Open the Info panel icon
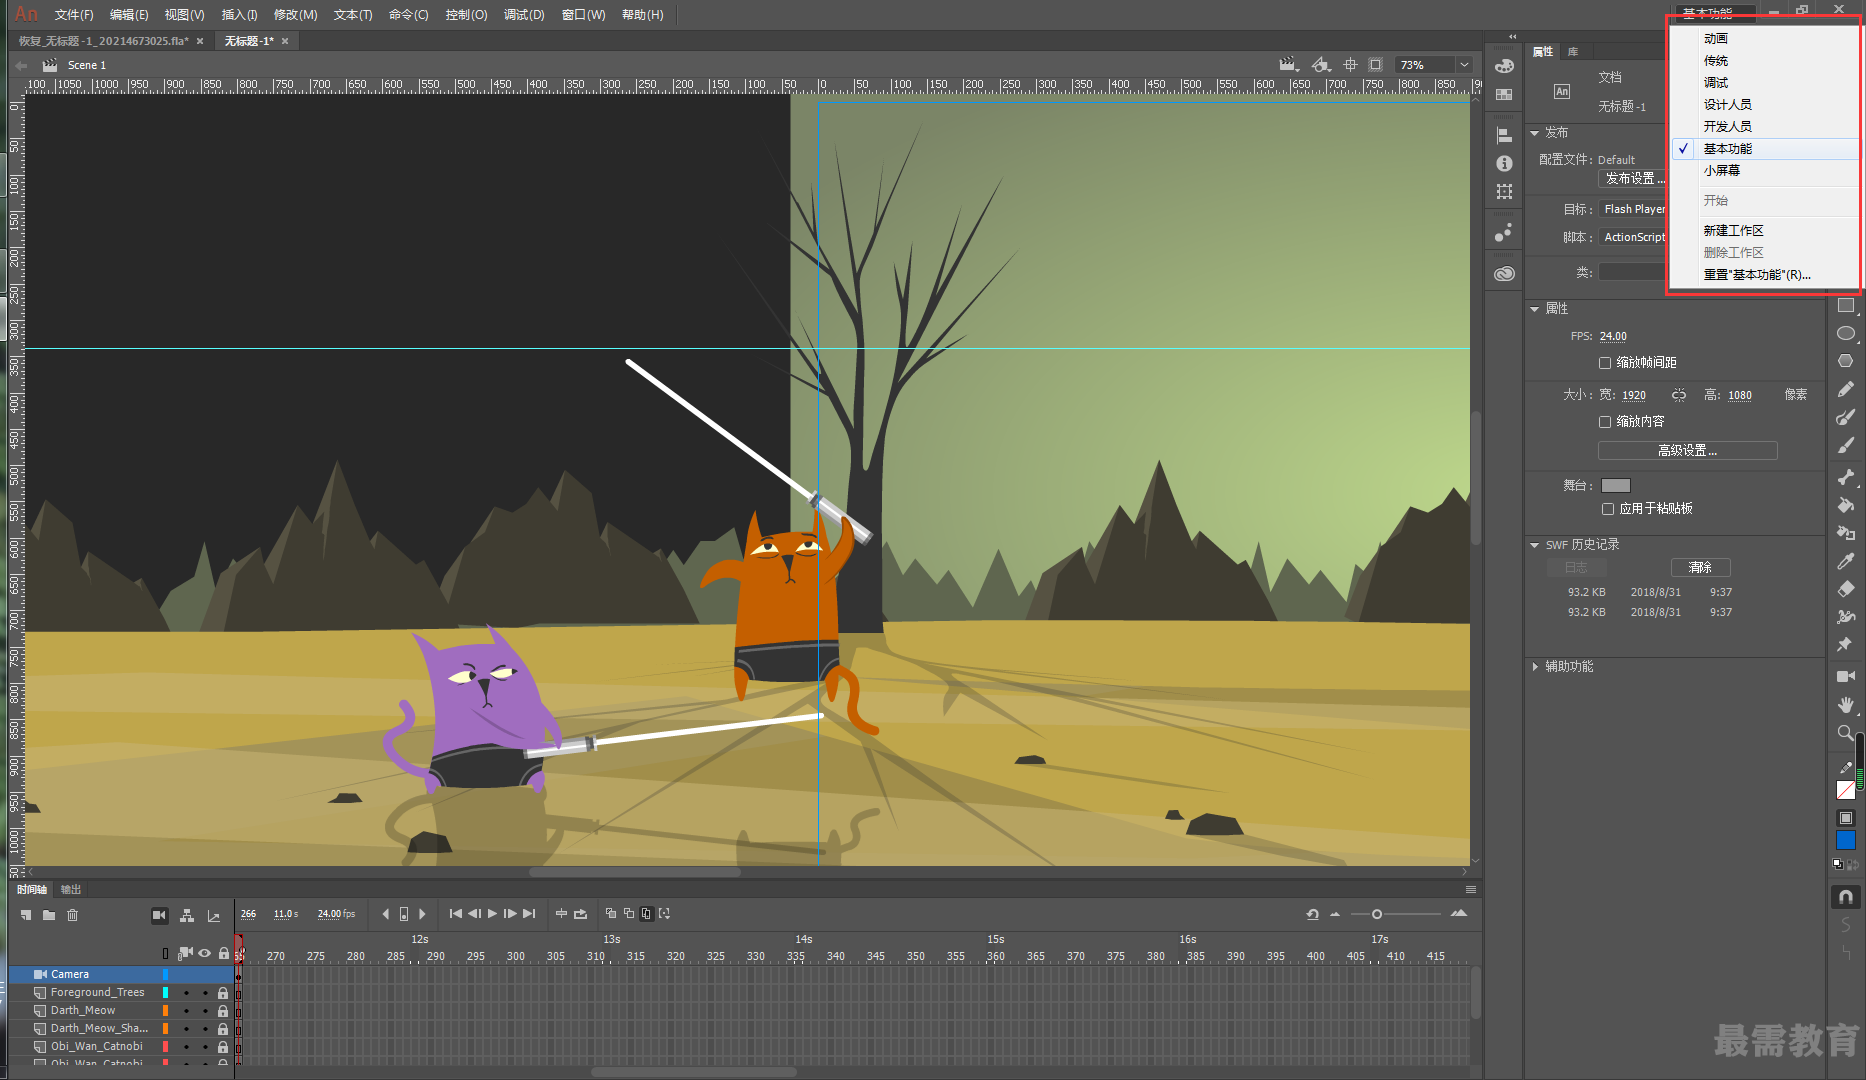 [x=1504, y=163]
